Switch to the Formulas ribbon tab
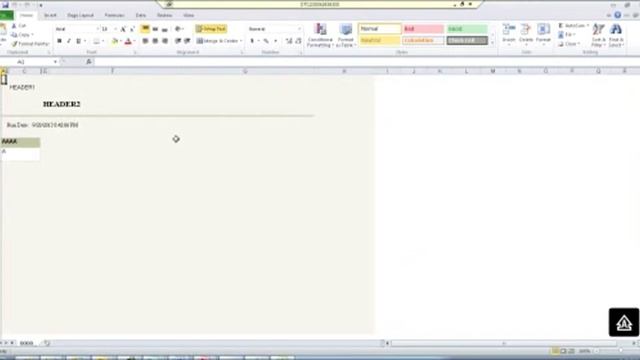This screenshot has width=640, height=360. tap(114, 16)
